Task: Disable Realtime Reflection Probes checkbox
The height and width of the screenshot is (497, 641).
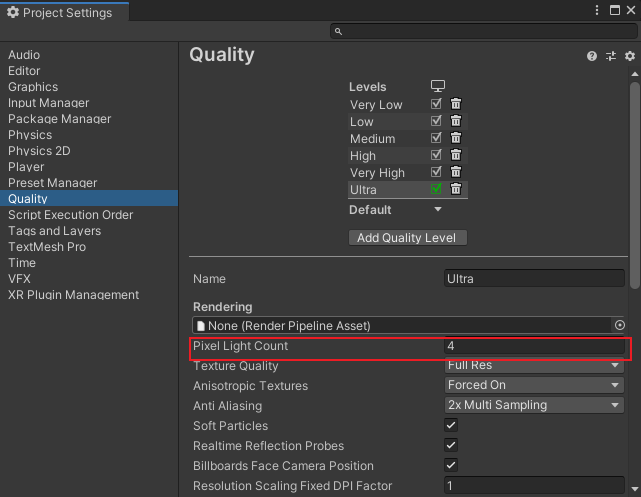Action: coord(451,445)
